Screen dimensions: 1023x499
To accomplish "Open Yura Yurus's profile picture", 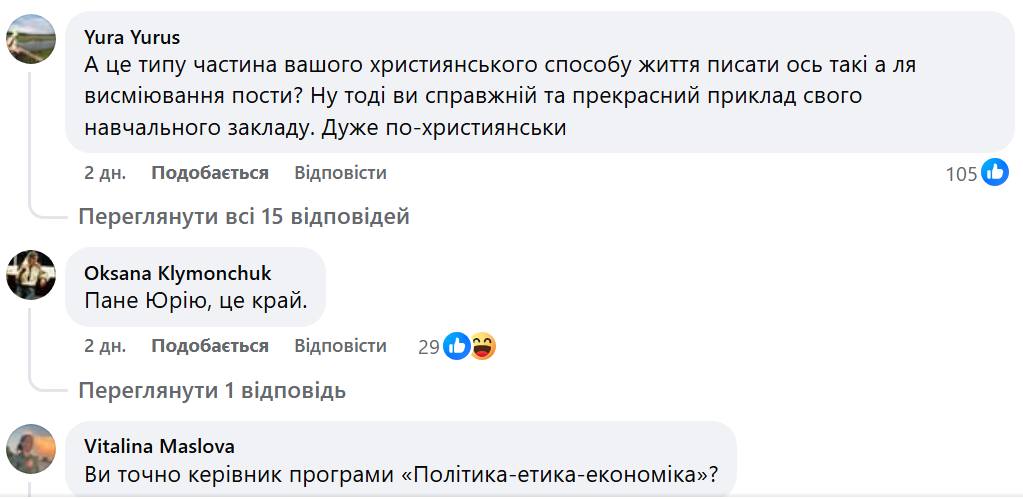I will click(x=31, y=39).
